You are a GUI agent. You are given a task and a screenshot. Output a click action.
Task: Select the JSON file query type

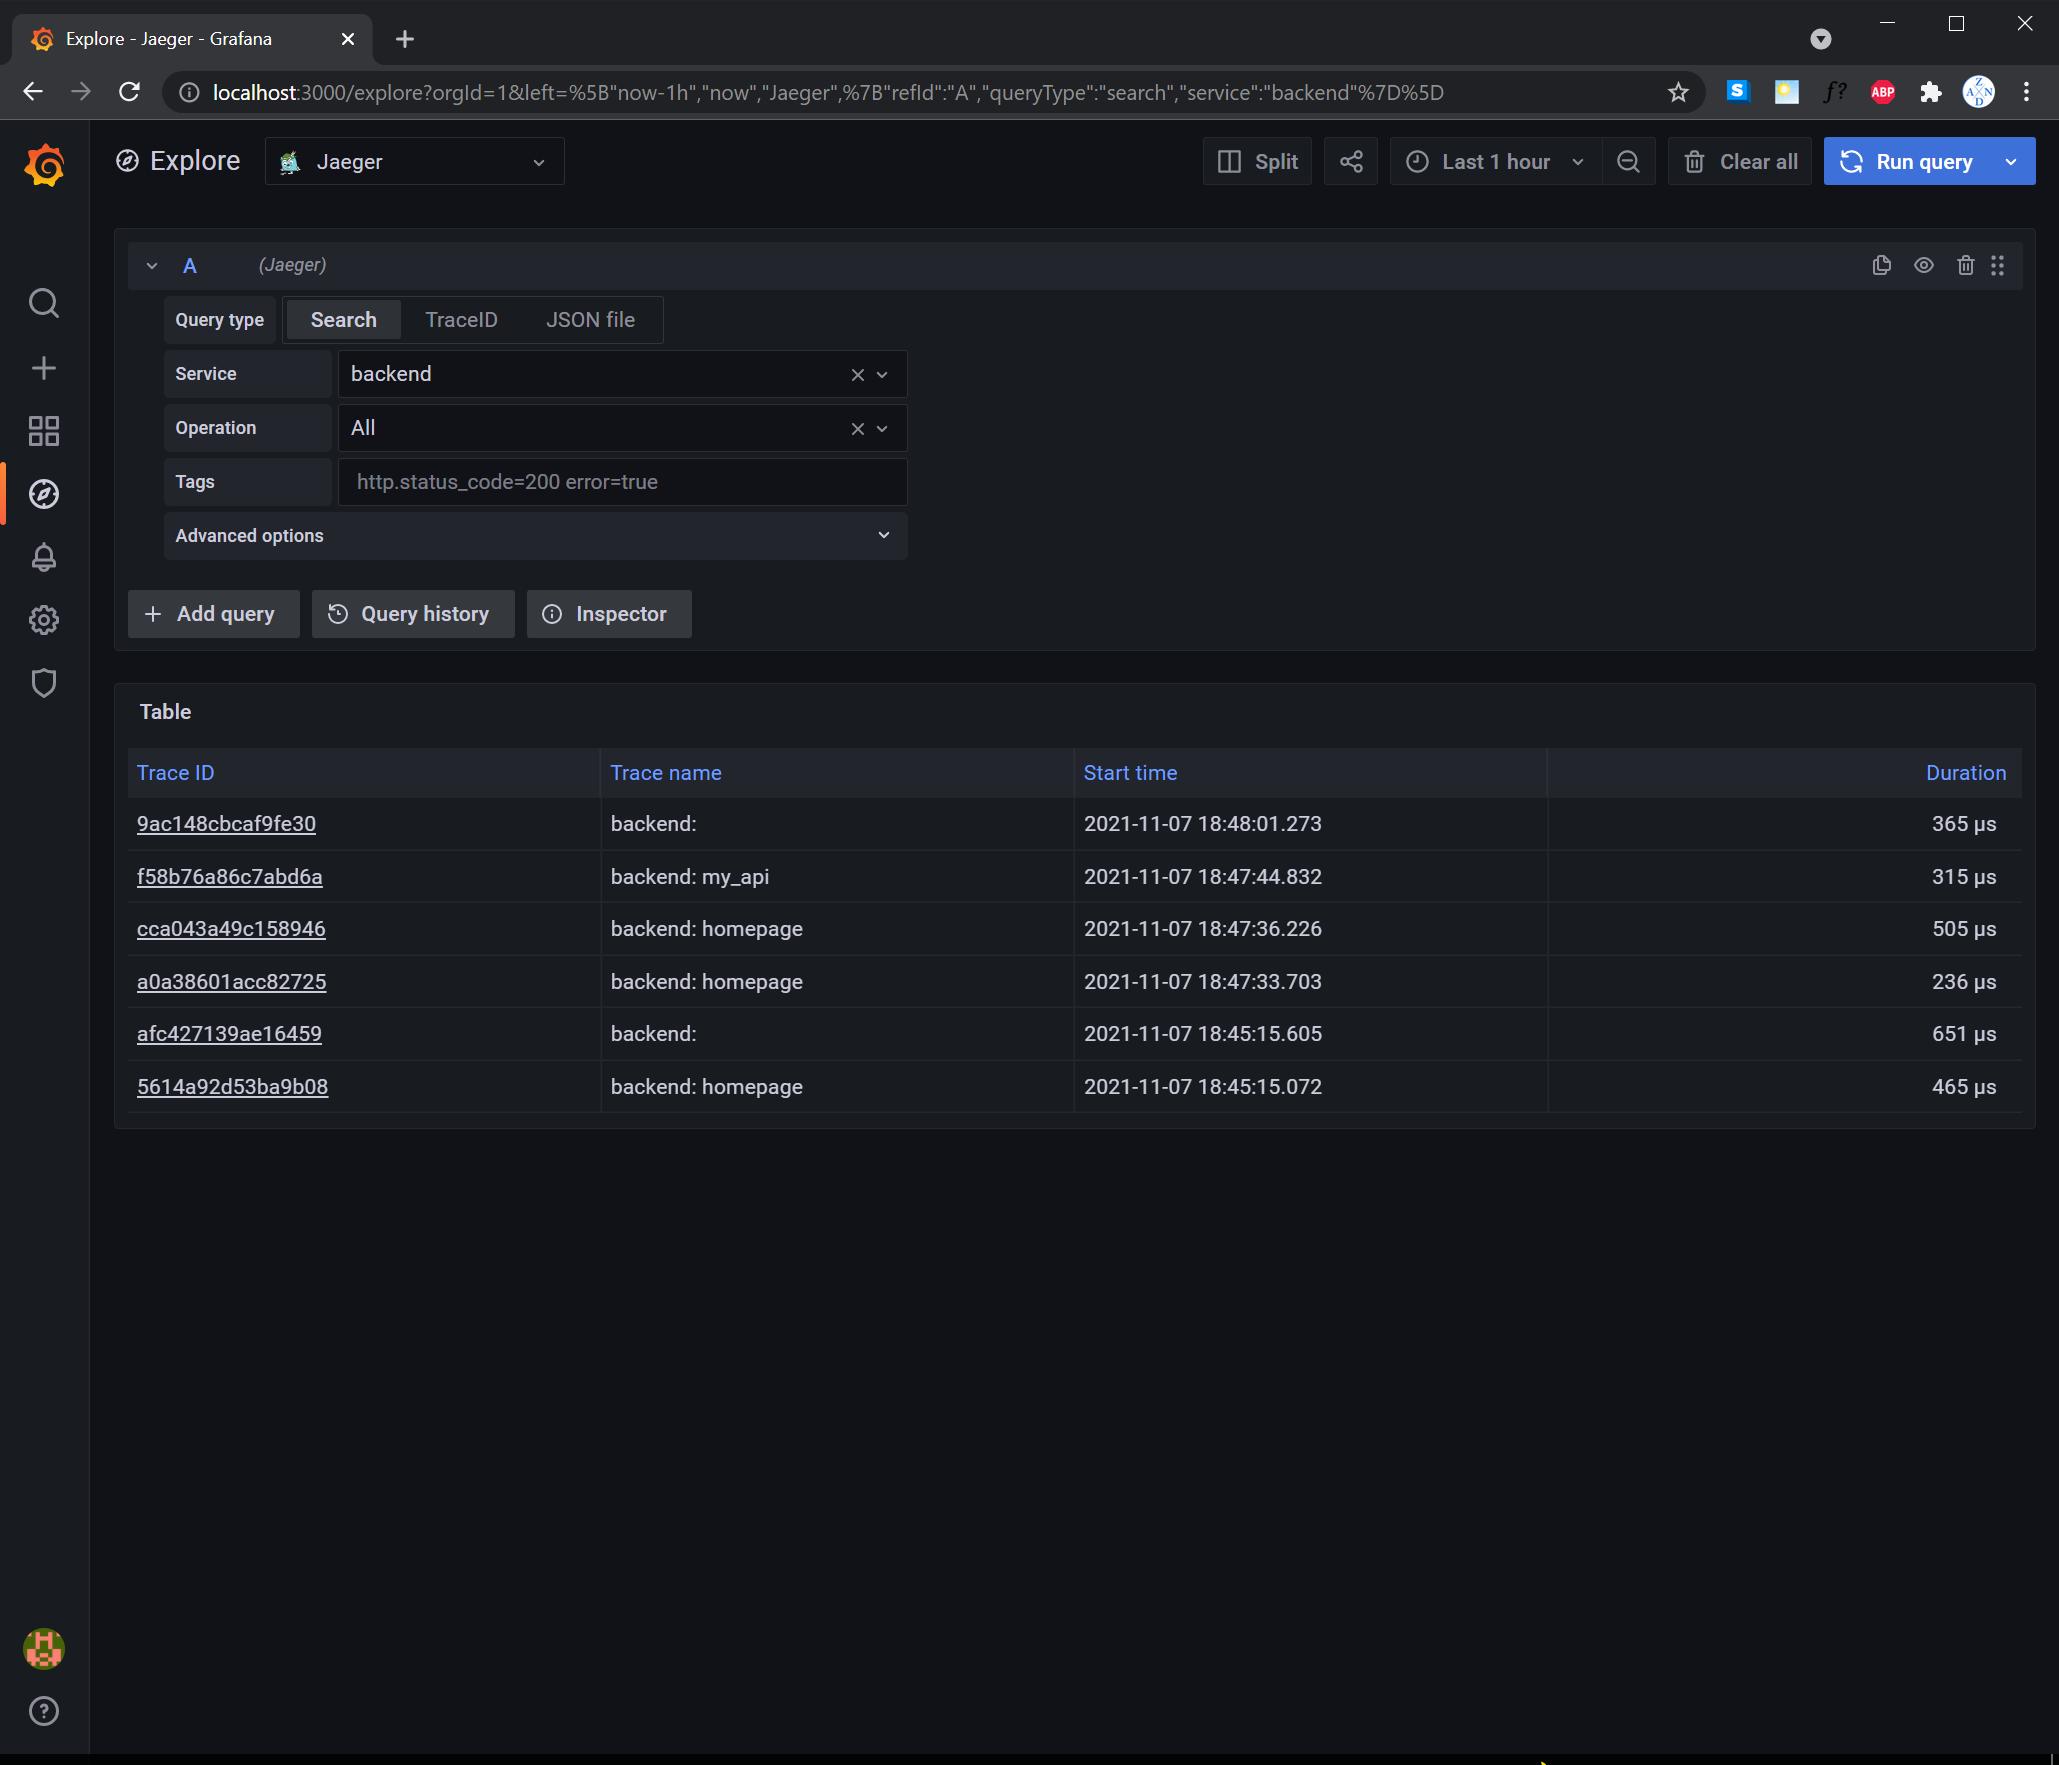click(590, 320)
